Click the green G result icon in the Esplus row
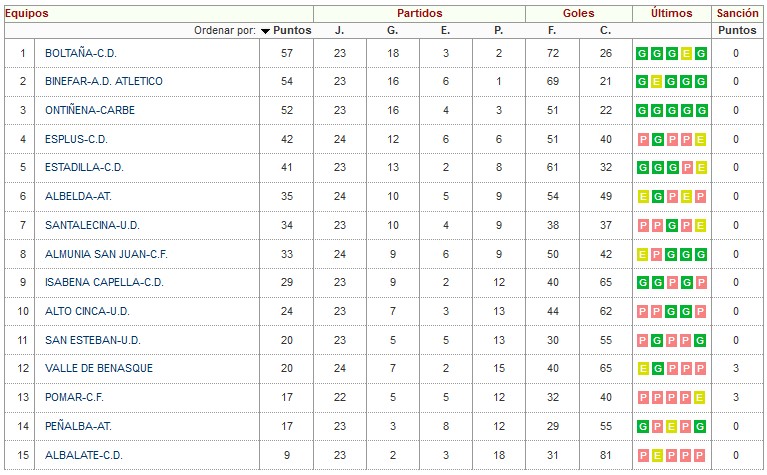This screenshot has width=767, height=475. tap(658, 139)
